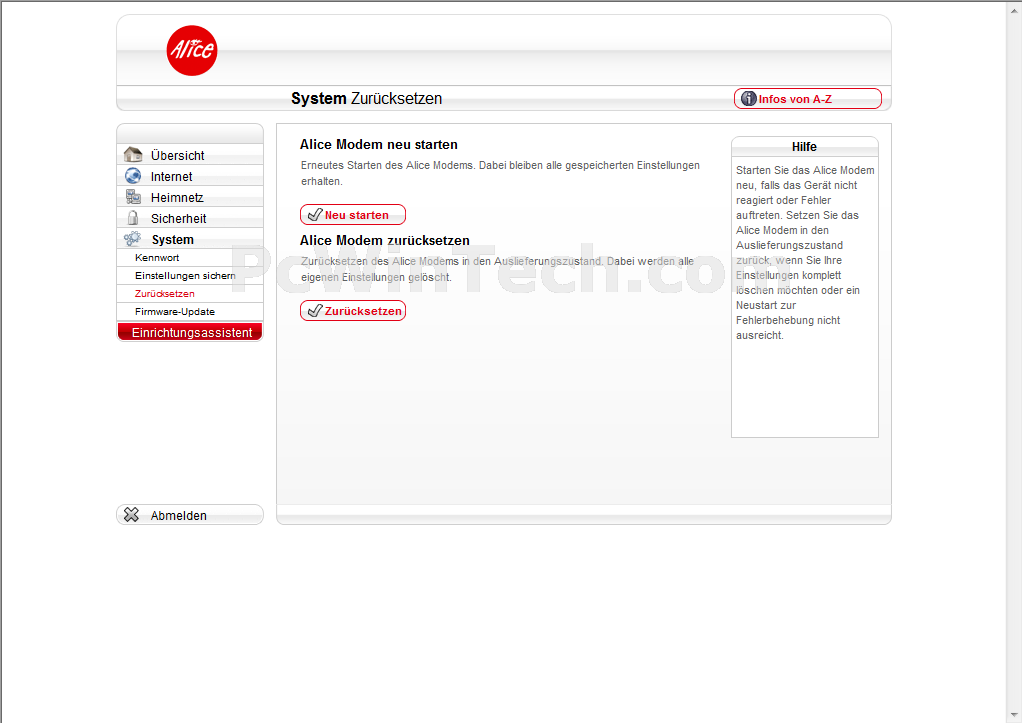The width and height of the screenshot is (1022, 723).
Task: Open the Sicherheit menu entry
Action: (x=190, y=218)
